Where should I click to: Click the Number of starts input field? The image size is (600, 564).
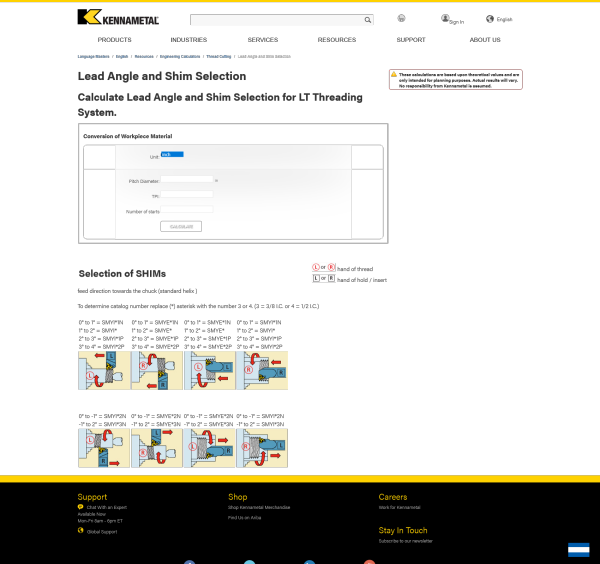coord(187,209)
